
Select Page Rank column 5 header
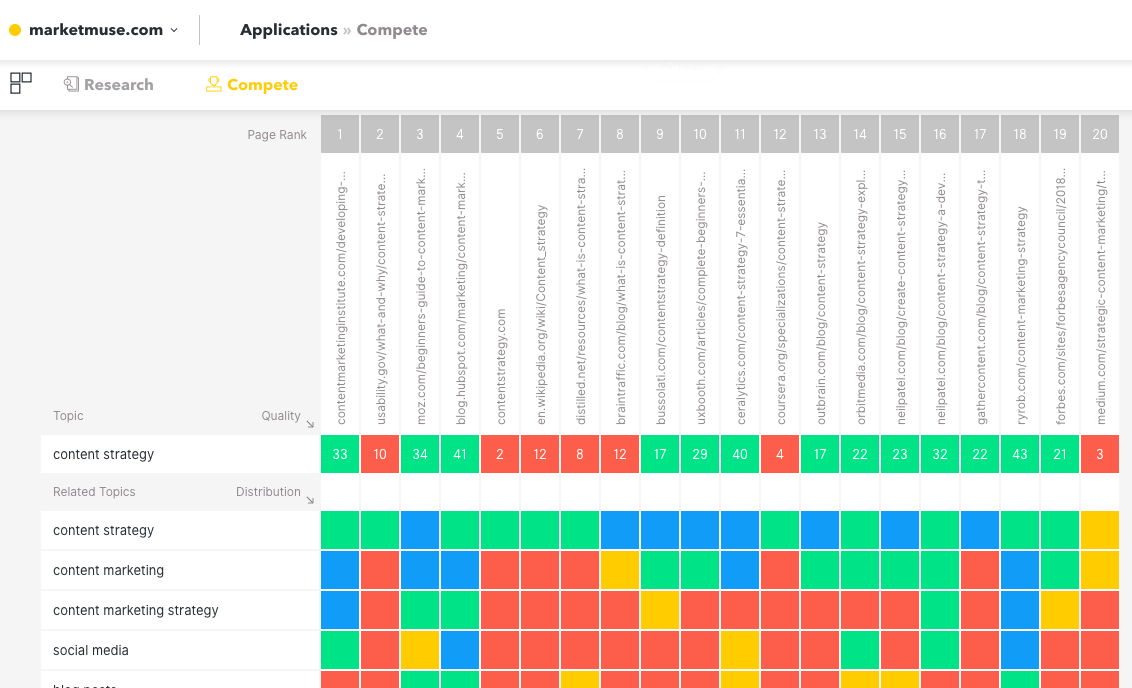[x=500, y=134]
